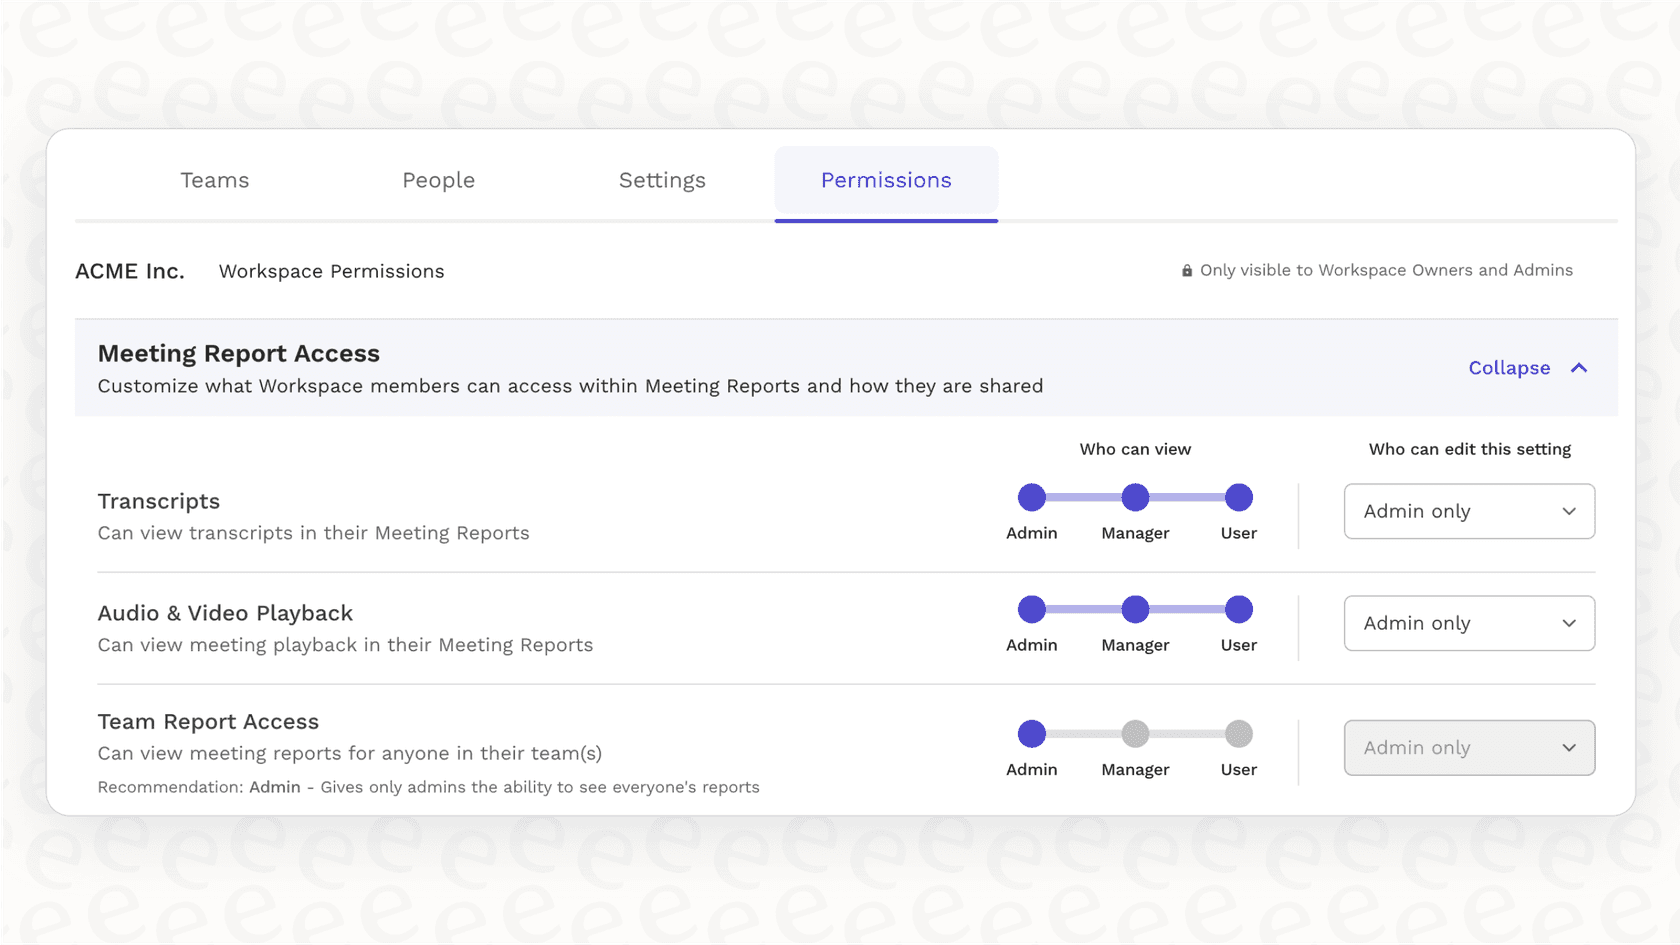
Task: Click the chevron on the Team Report Access dropdown
Action: coord(1570,747)
